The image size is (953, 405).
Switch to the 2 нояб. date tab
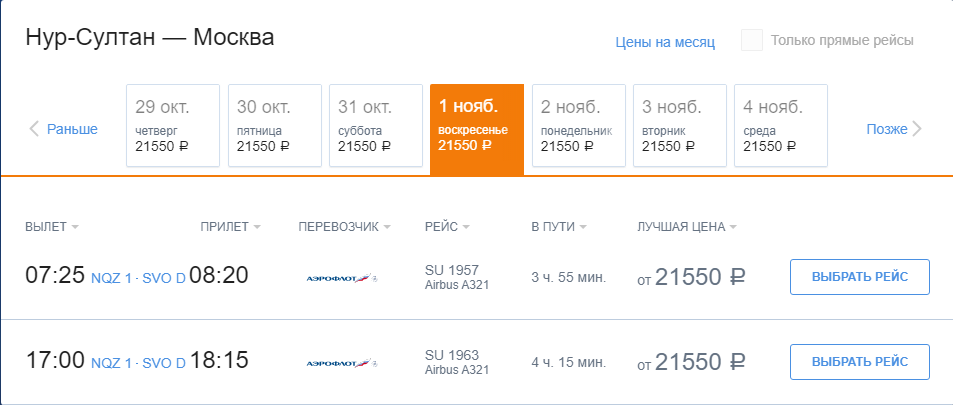pos(578,125)
